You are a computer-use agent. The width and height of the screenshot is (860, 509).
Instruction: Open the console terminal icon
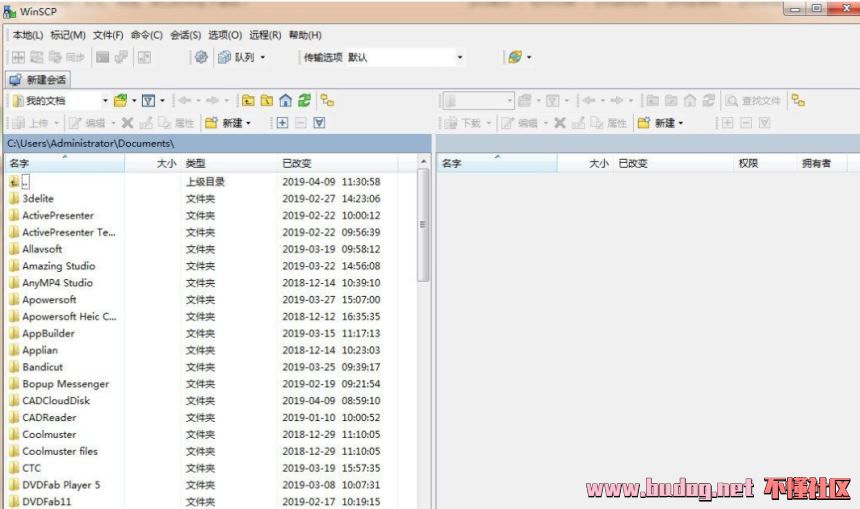[103, 57]
